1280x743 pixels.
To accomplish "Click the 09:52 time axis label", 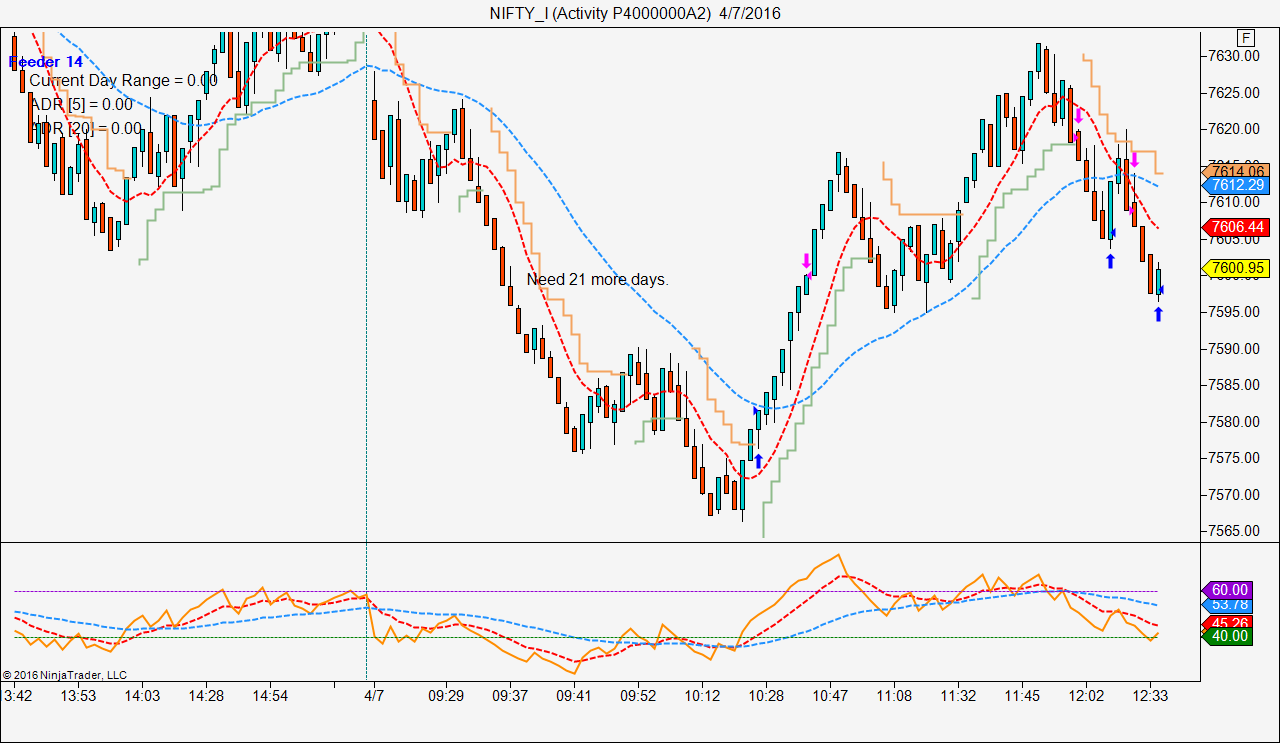I will [638, 696].
